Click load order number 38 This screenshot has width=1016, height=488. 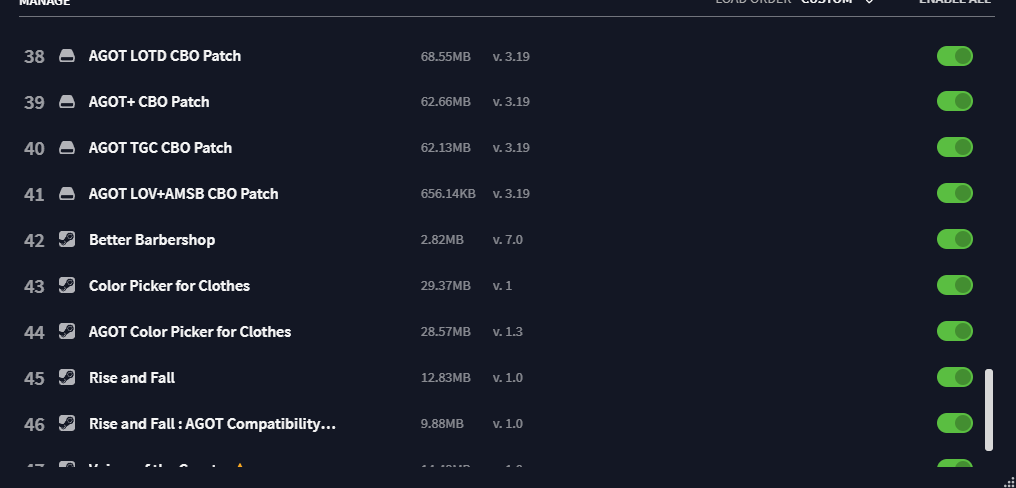(x=34, y=57)
